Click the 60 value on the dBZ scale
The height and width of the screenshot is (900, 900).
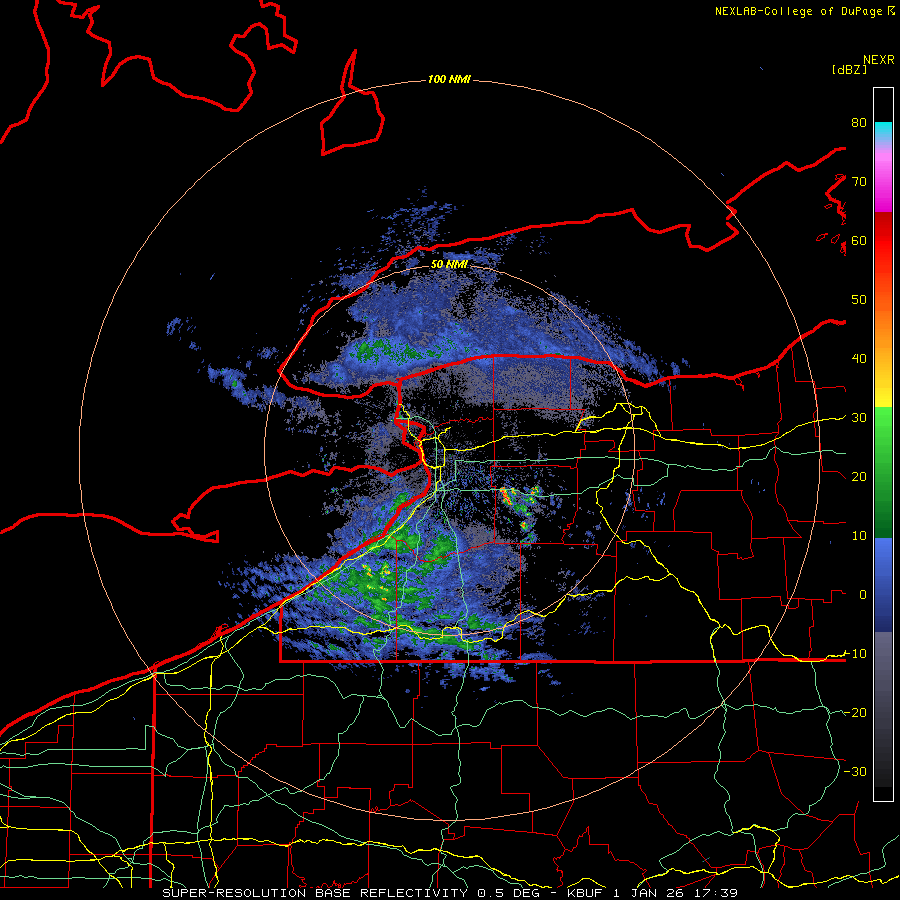(859, 240)
